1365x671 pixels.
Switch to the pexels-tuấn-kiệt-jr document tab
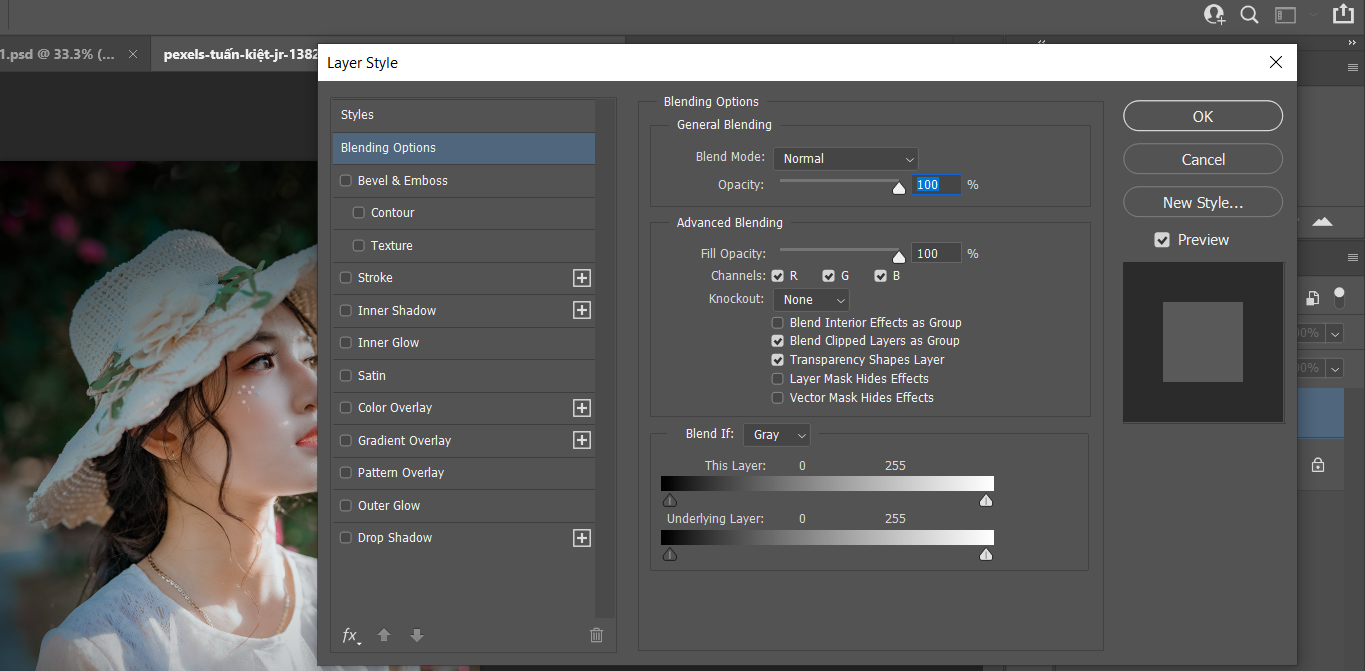tap(240, 54)
